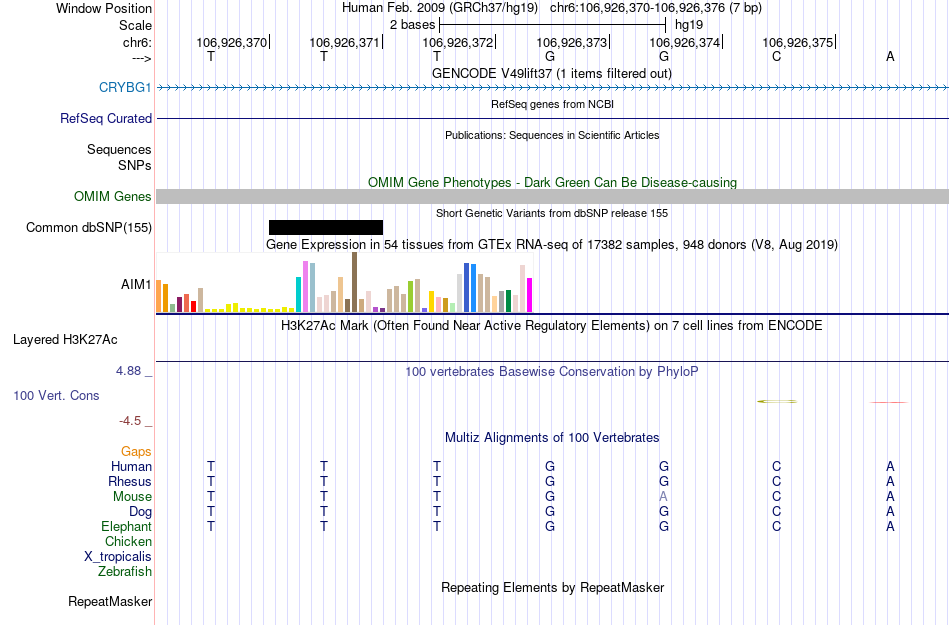Click the 'RefSeq genes from NCBI' title

pyautogui.click(x=552, y=104)
